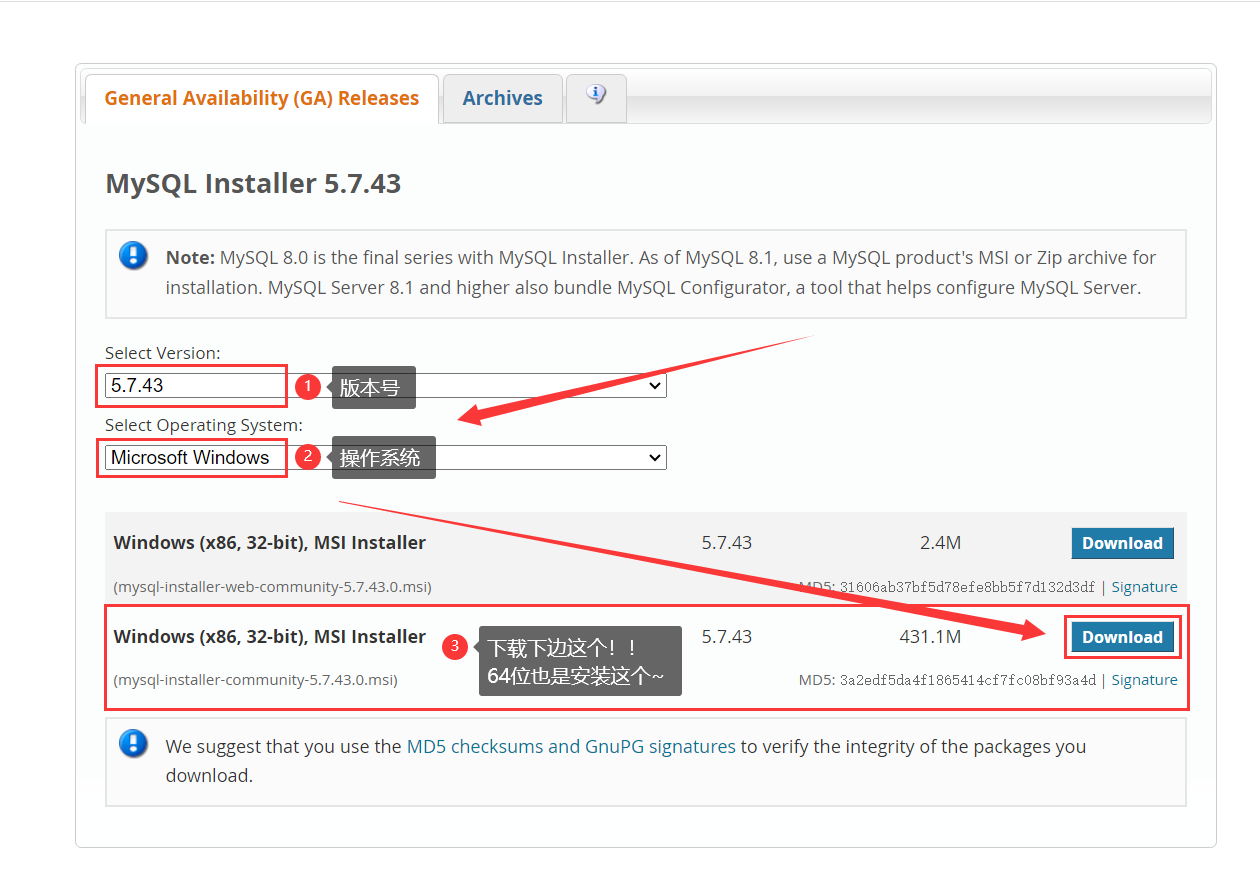Download the 431.1M community installer

pos(1122,637)
